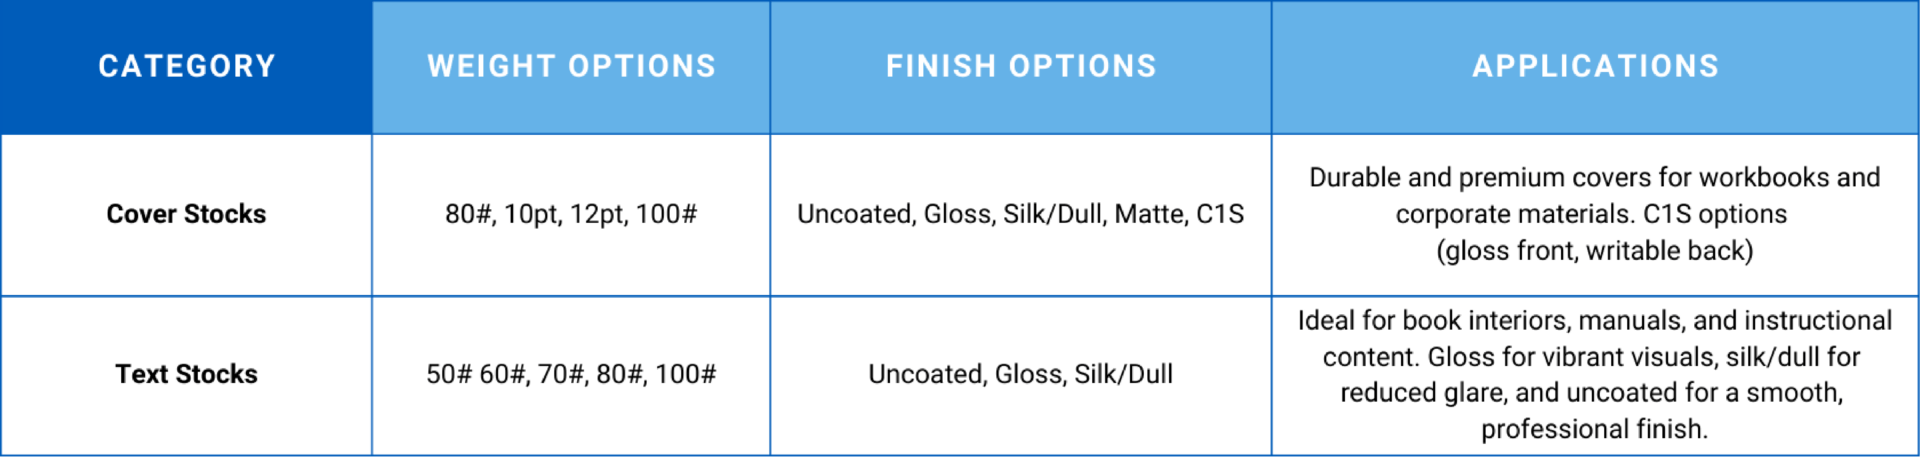This screenshot has height=457, width=1920.
Task: Click the "(gloss front, writable back)" line
Action: 1594,251
